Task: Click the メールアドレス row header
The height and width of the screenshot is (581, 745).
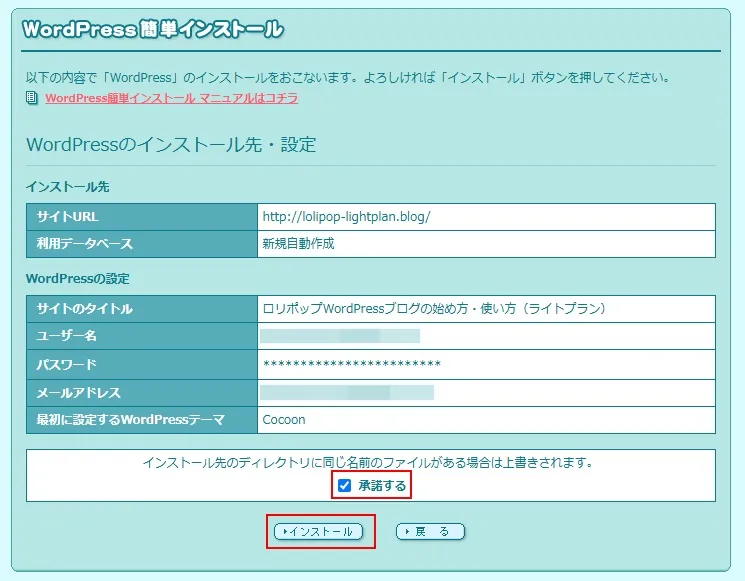Action: (x=142, y=393)
